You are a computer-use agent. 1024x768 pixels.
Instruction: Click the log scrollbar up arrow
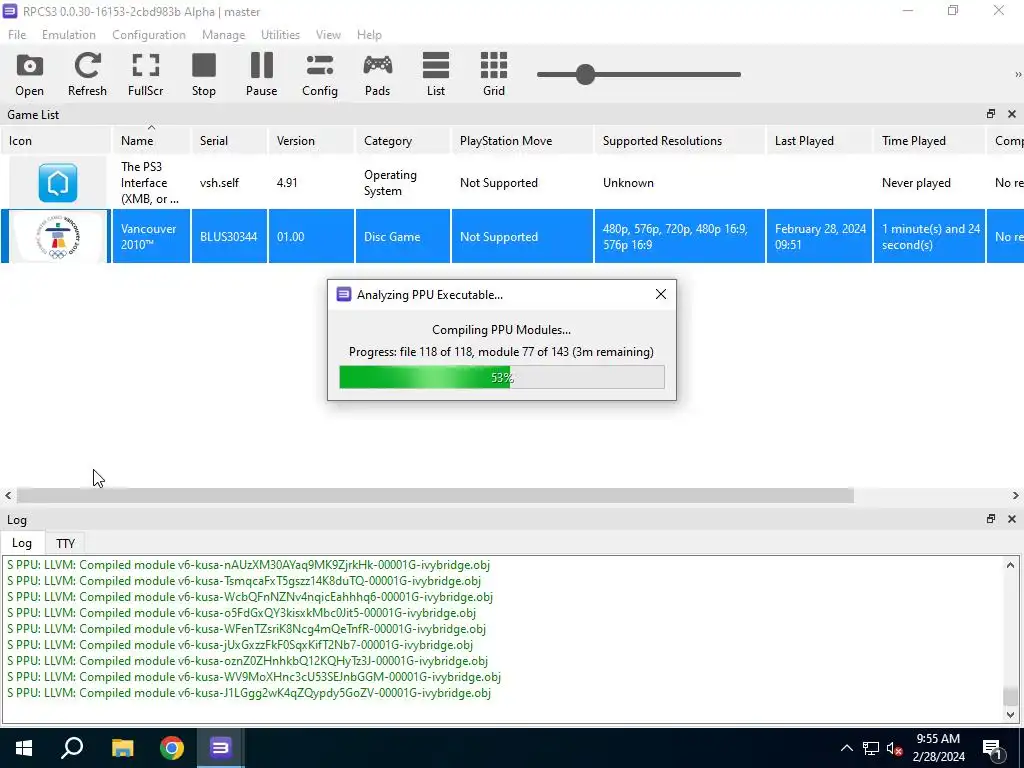click(x=1010, y=565)
